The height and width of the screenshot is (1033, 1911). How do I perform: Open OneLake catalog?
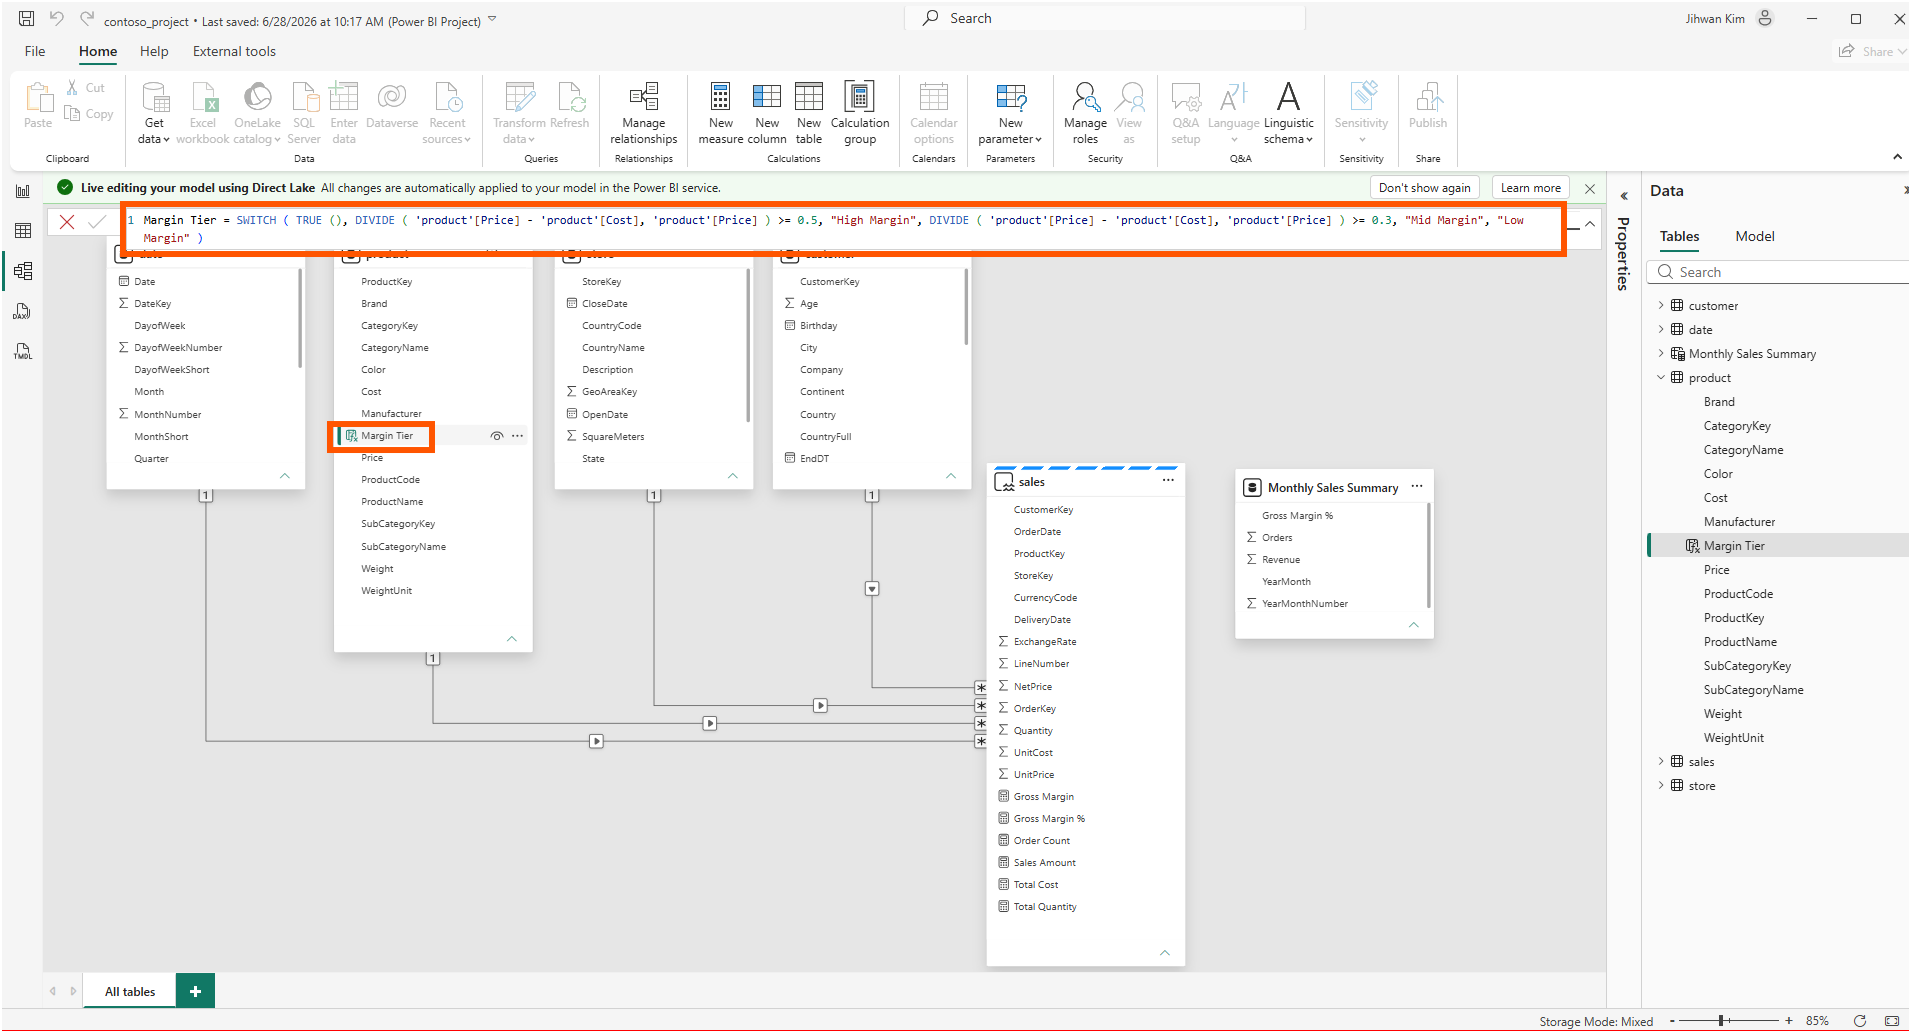click(x=257, y=113)
